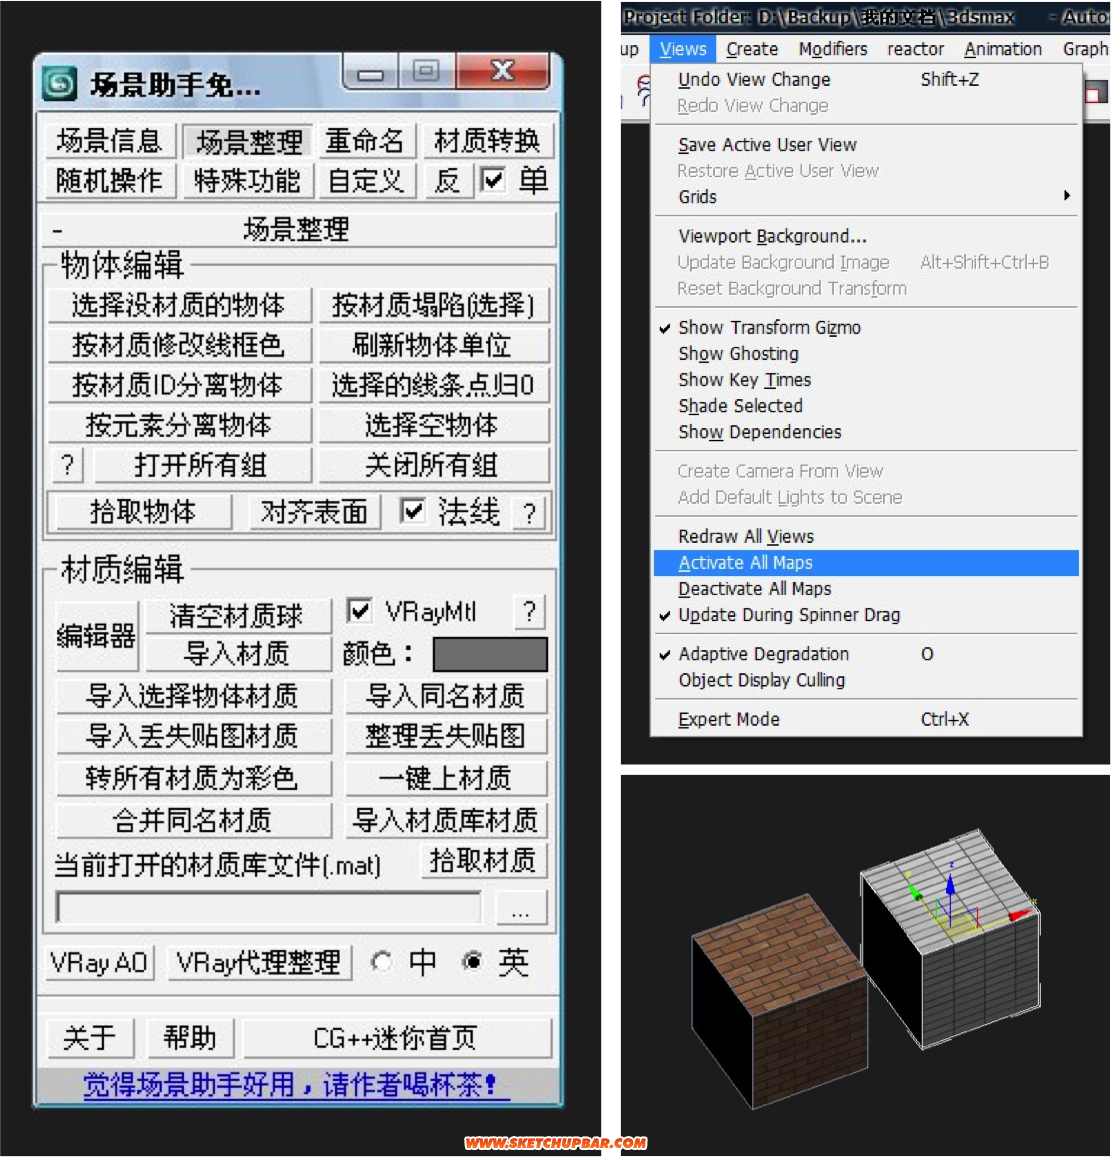1111x1157 pixels.
Task: Close the 场景助手 window
Action: click(502, 71)
